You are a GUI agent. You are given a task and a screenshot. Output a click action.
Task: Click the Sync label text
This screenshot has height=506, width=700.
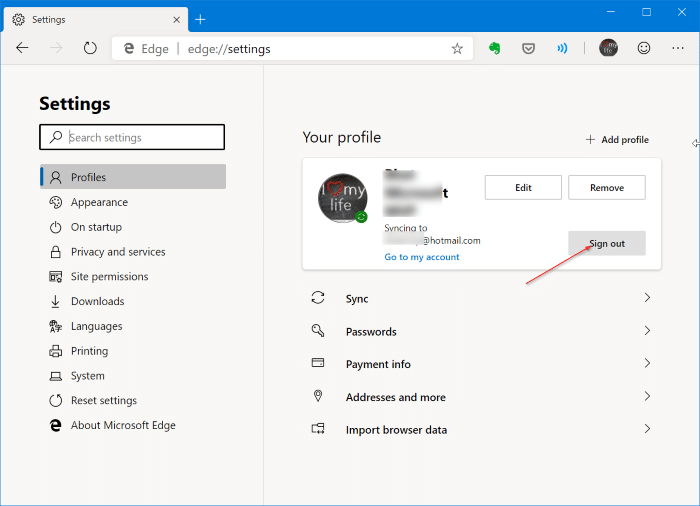coord(357,299)
